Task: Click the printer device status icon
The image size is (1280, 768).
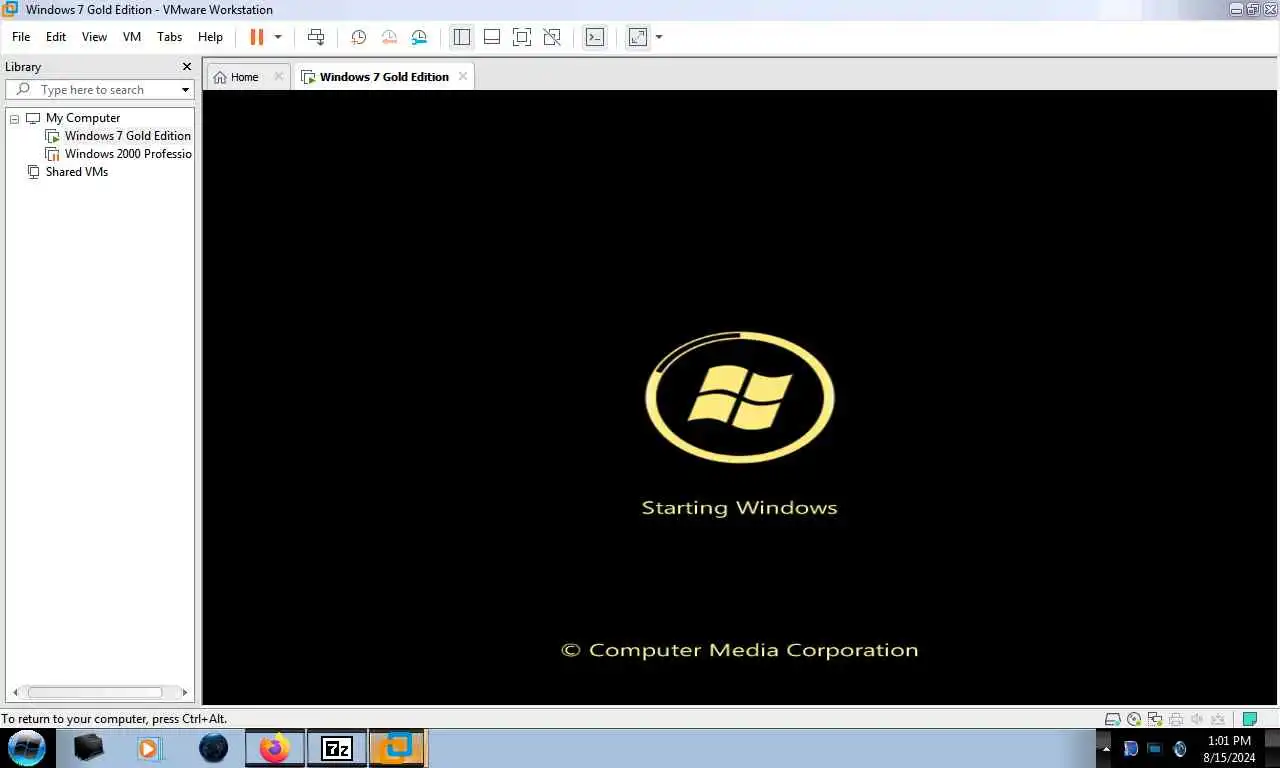Action: 1176,719
